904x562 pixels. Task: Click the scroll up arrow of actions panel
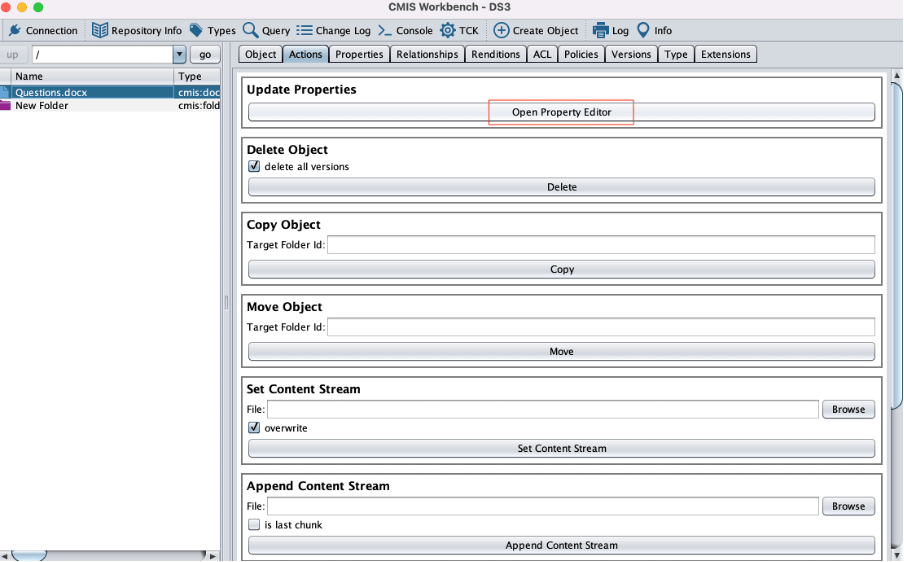point(897,75)
